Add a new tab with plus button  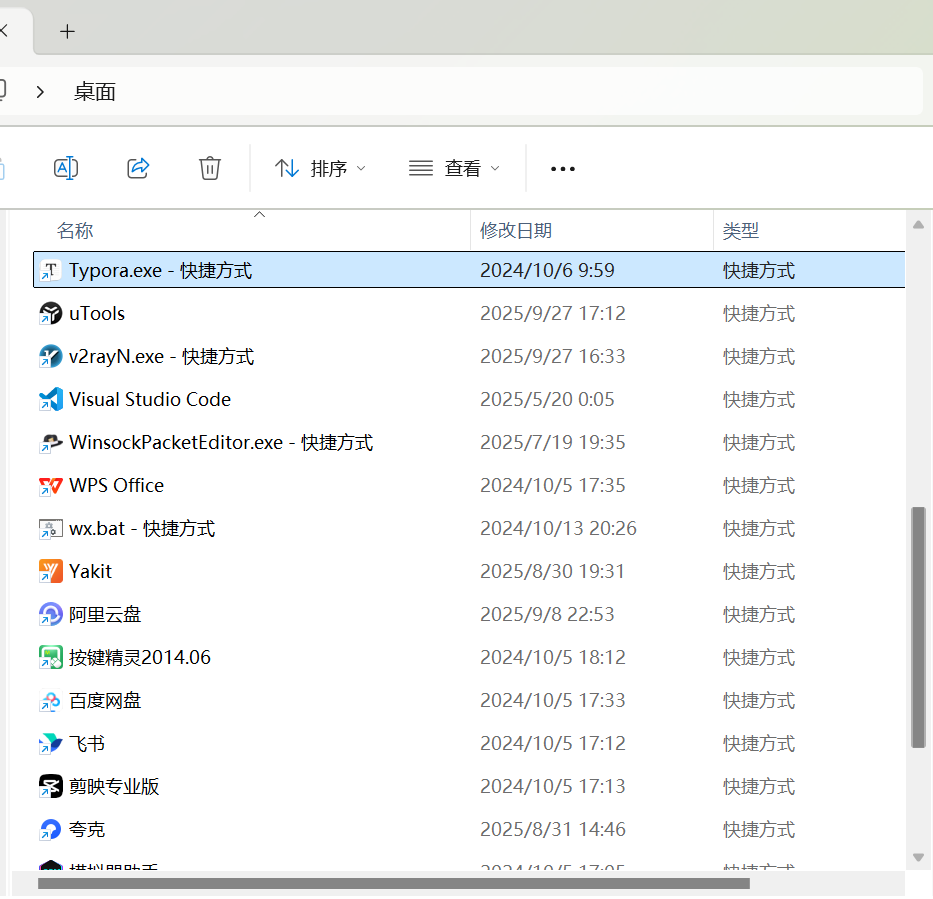point(67,32)
